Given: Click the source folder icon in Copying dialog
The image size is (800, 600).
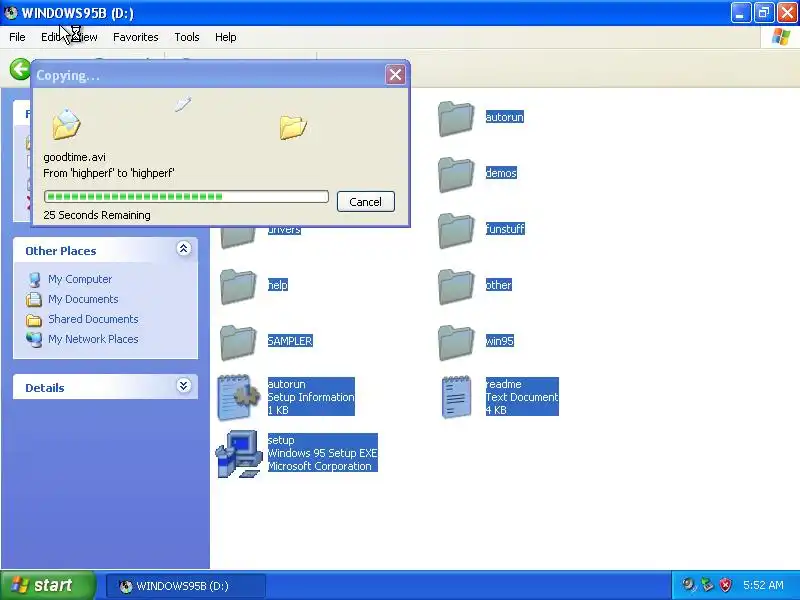Looking at the screenshot, I should pyautogui.click(x=66, y=124).
